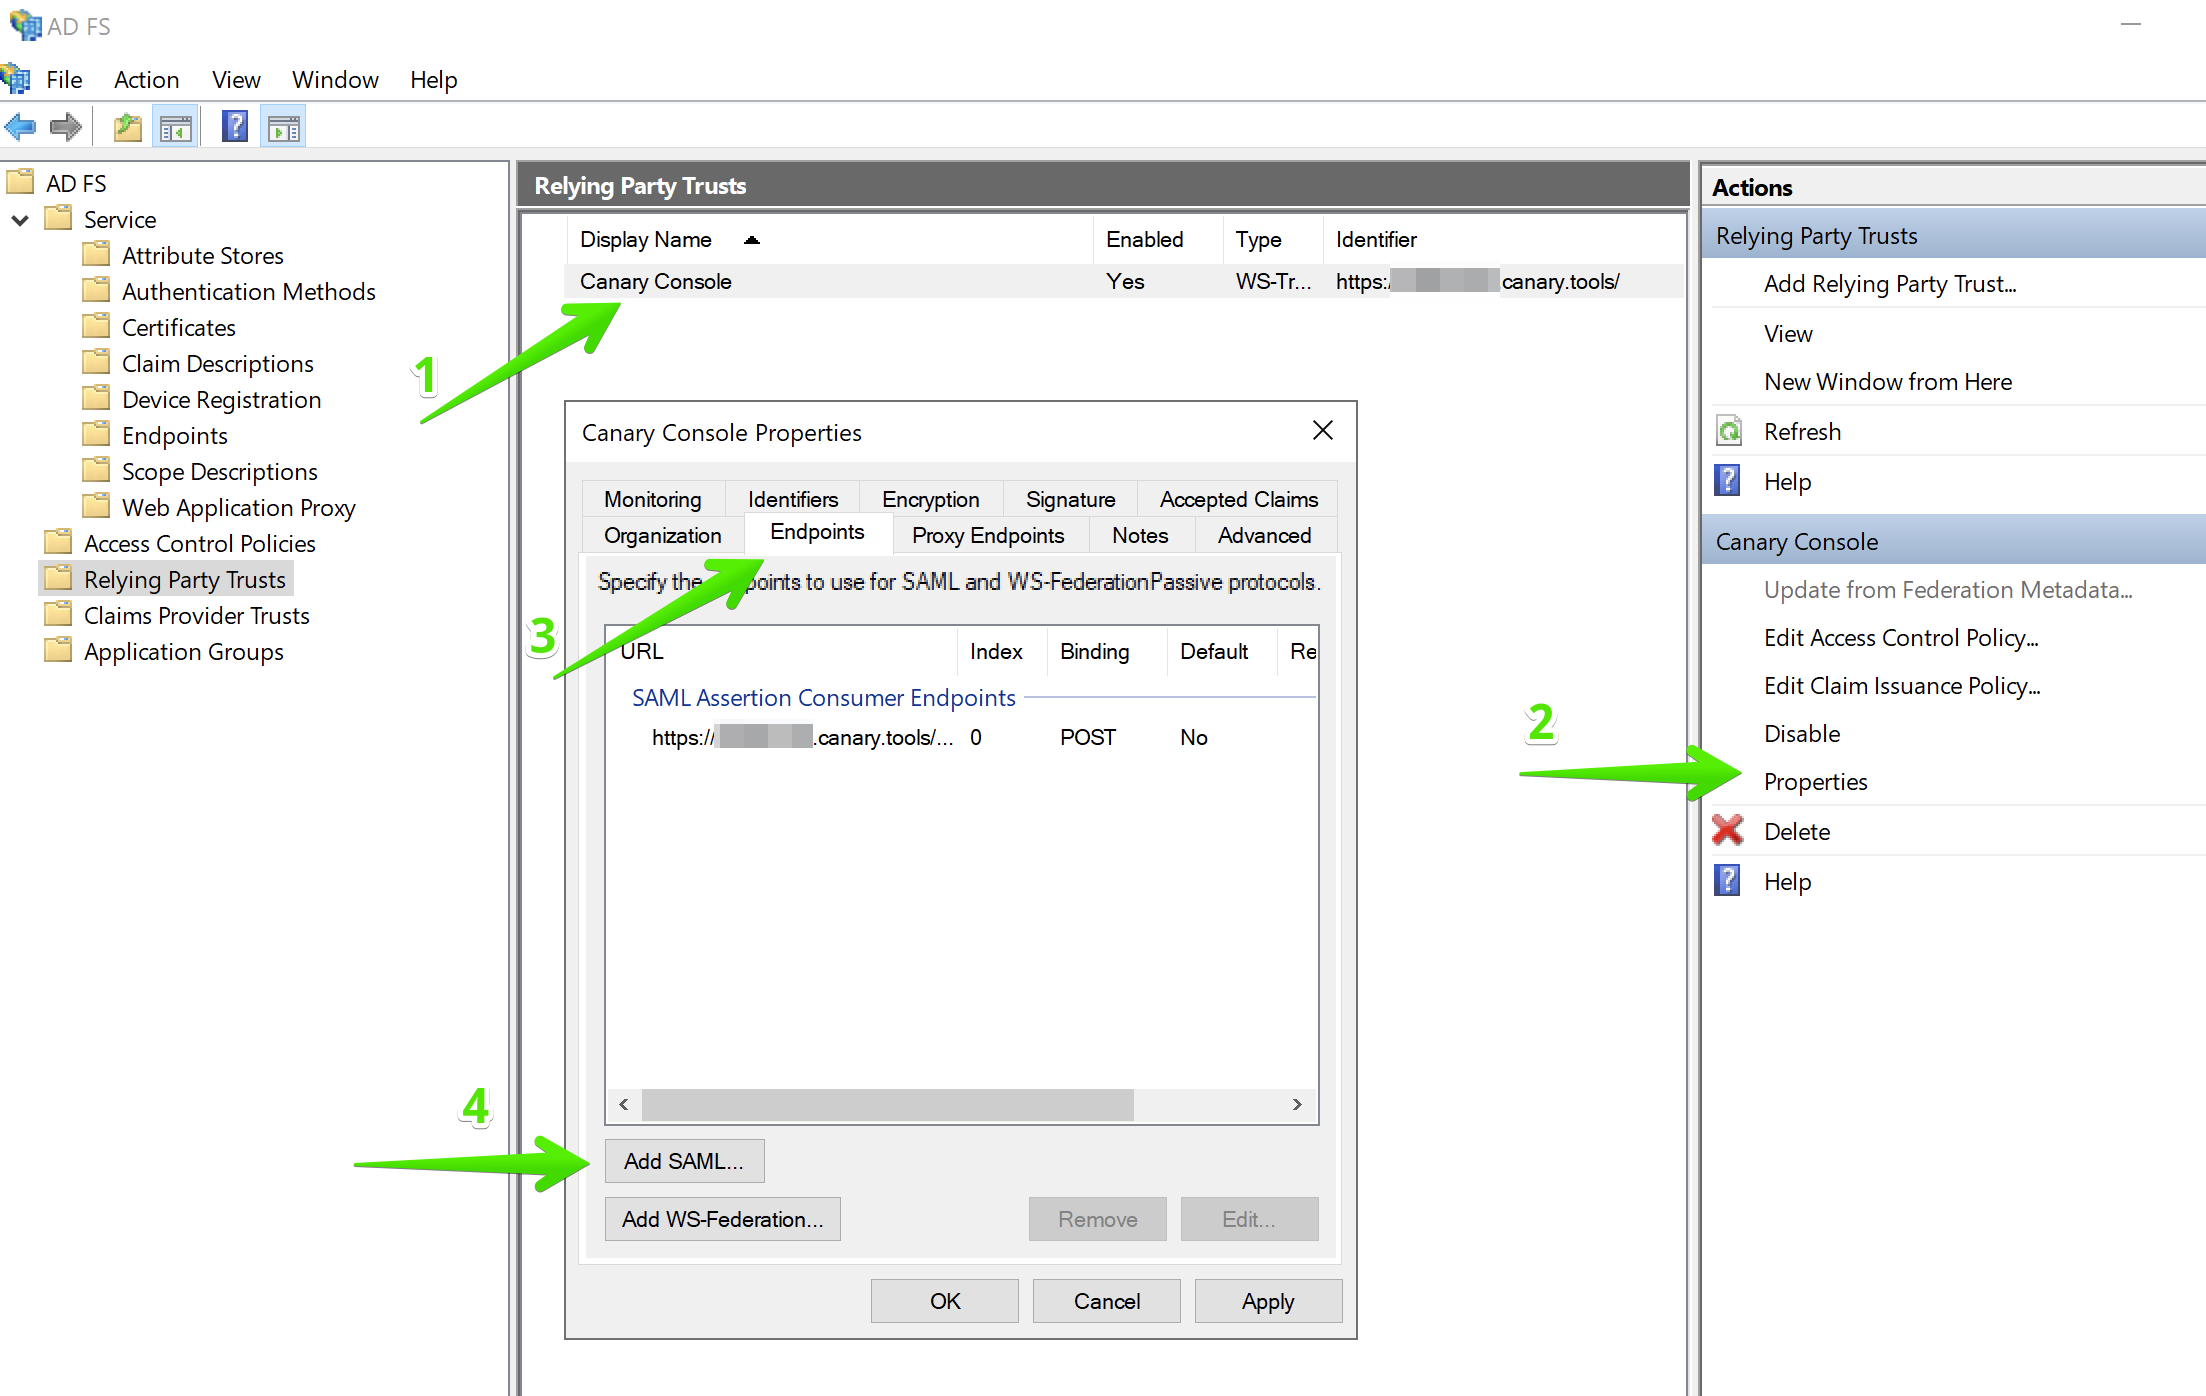Click the Help question-mark toolbar icon
This screenshot has height=1396, width=2206.
[234, 127]
